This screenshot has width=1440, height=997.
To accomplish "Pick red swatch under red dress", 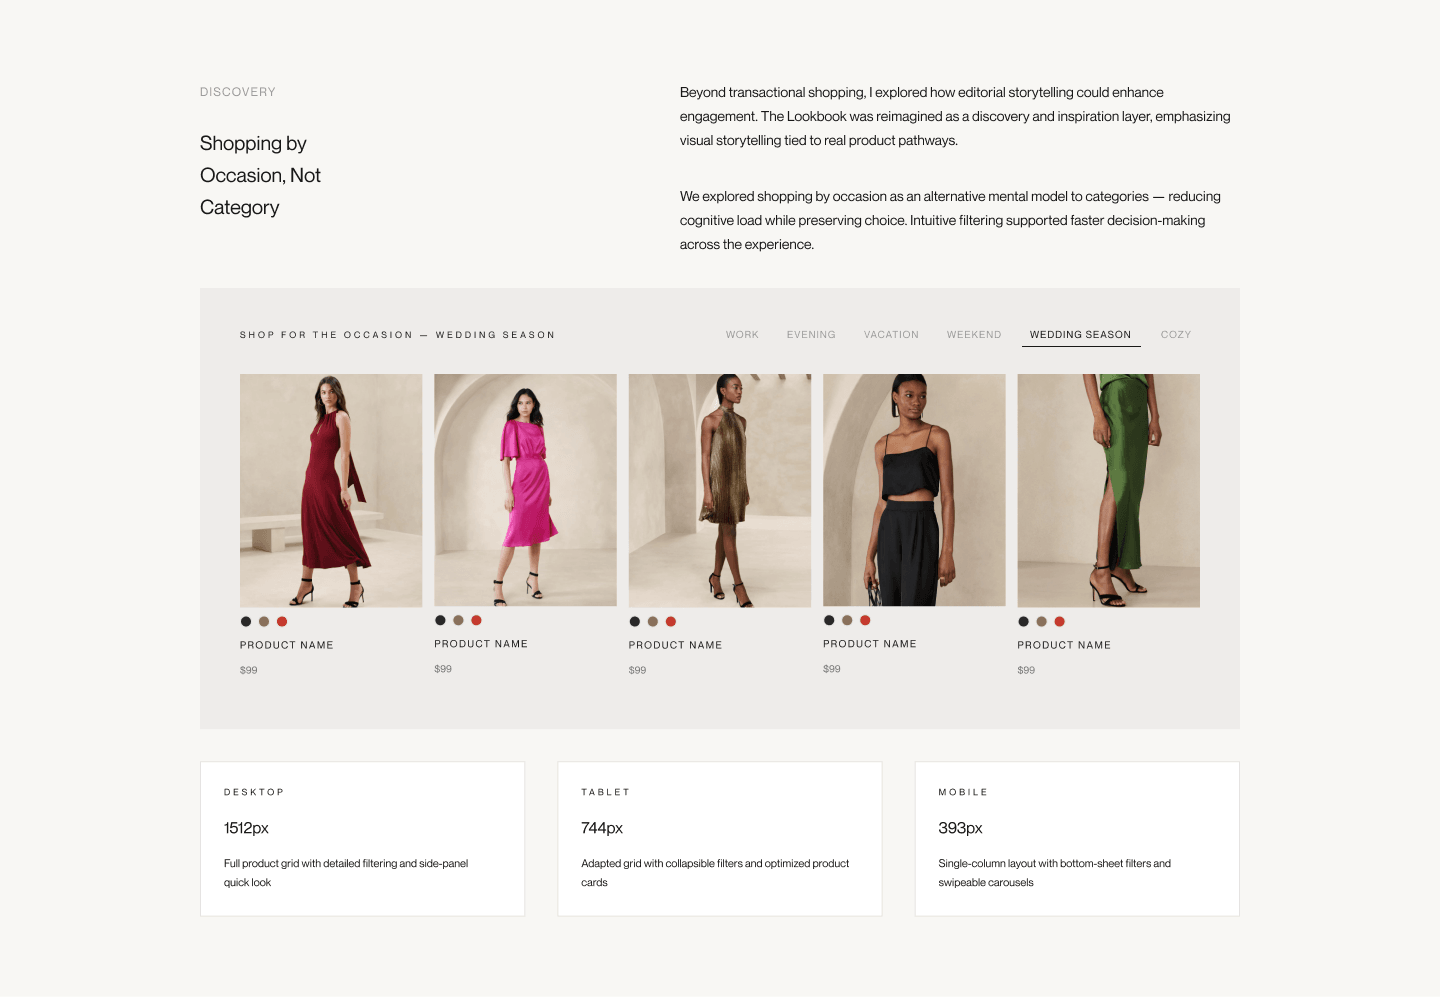I will click(282, 621).
